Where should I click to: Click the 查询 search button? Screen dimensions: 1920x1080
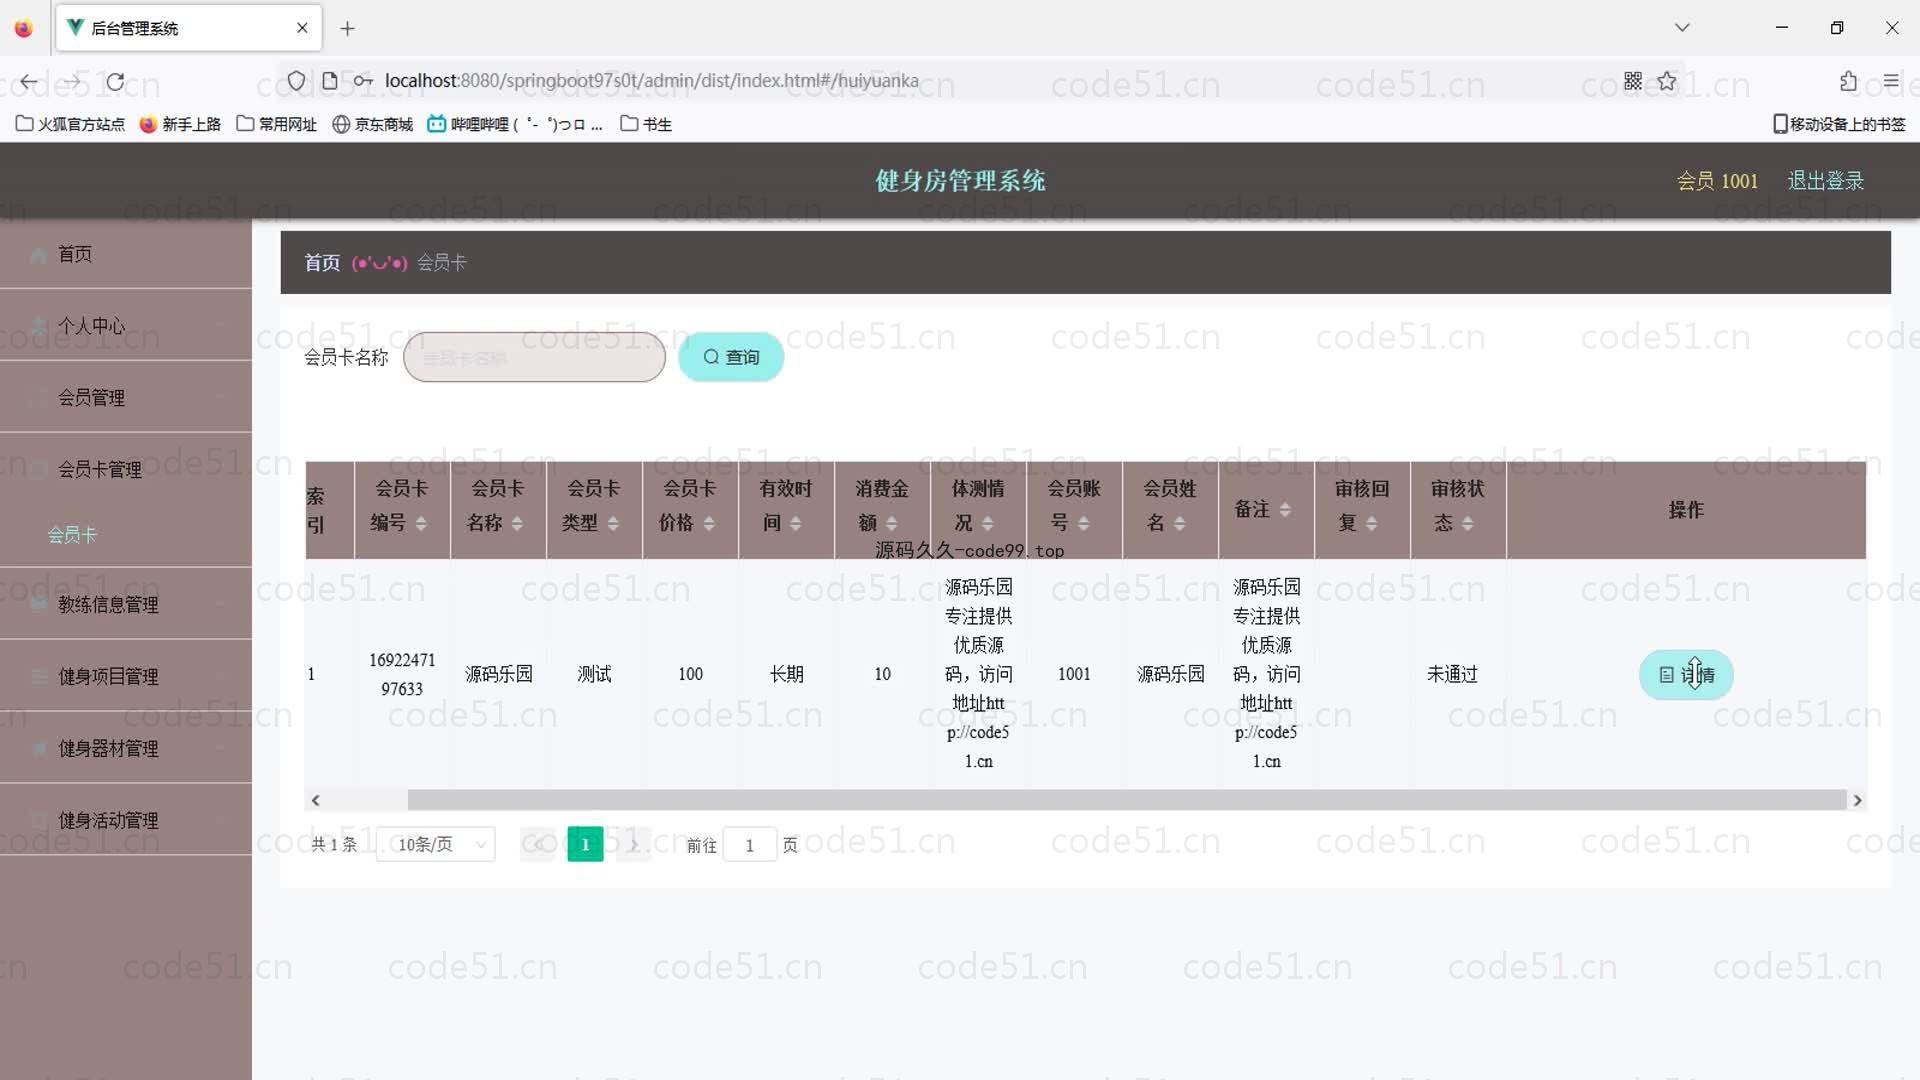[731, 357]
